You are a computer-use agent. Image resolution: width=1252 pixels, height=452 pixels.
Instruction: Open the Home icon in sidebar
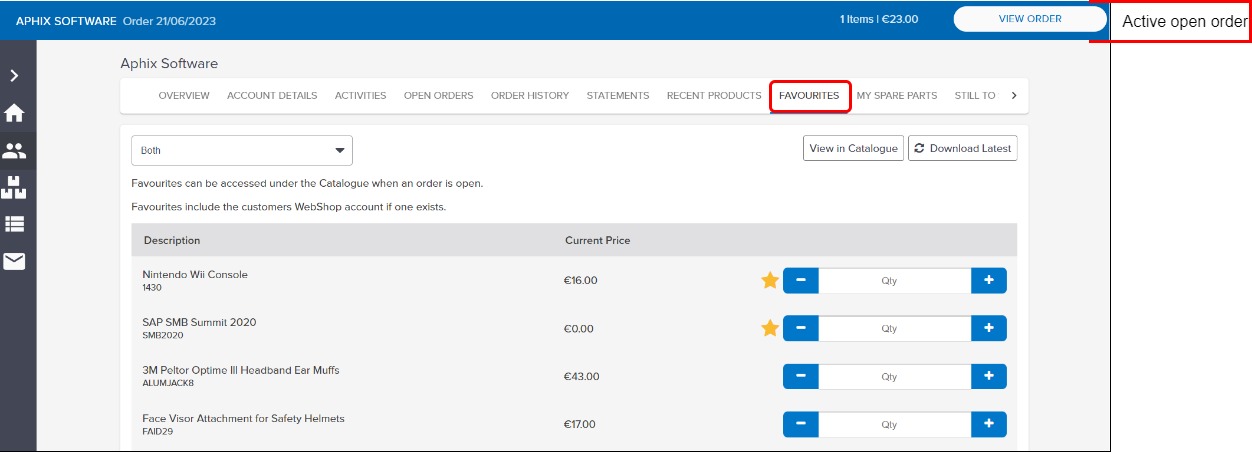[x=15, y=114]
